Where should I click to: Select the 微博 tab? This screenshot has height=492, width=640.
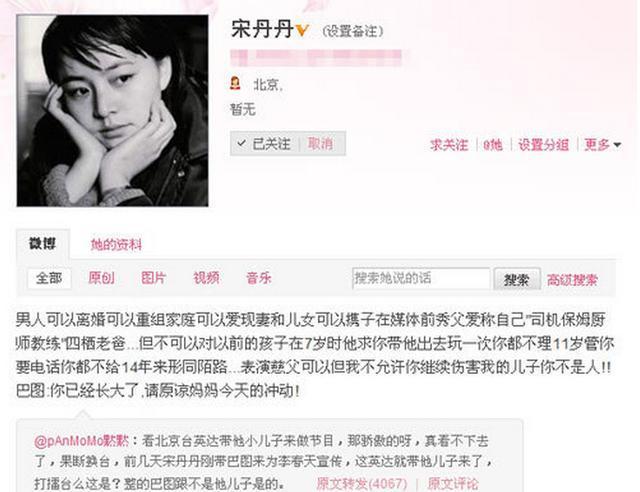click(42, 244)
